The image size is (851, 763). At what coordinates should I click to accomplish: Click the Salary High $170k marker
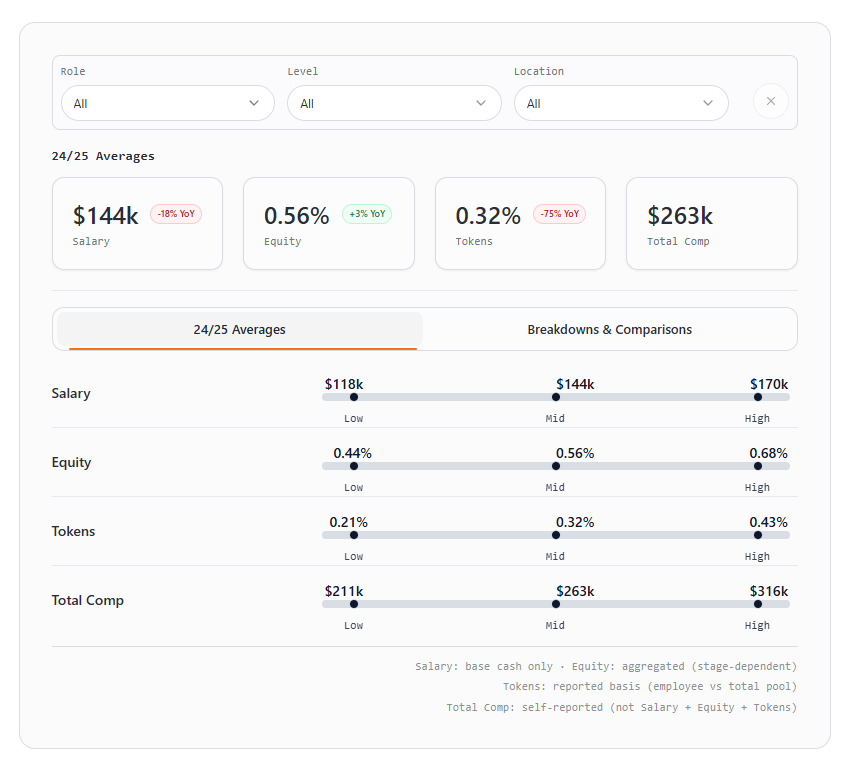[x=758, y=397]
